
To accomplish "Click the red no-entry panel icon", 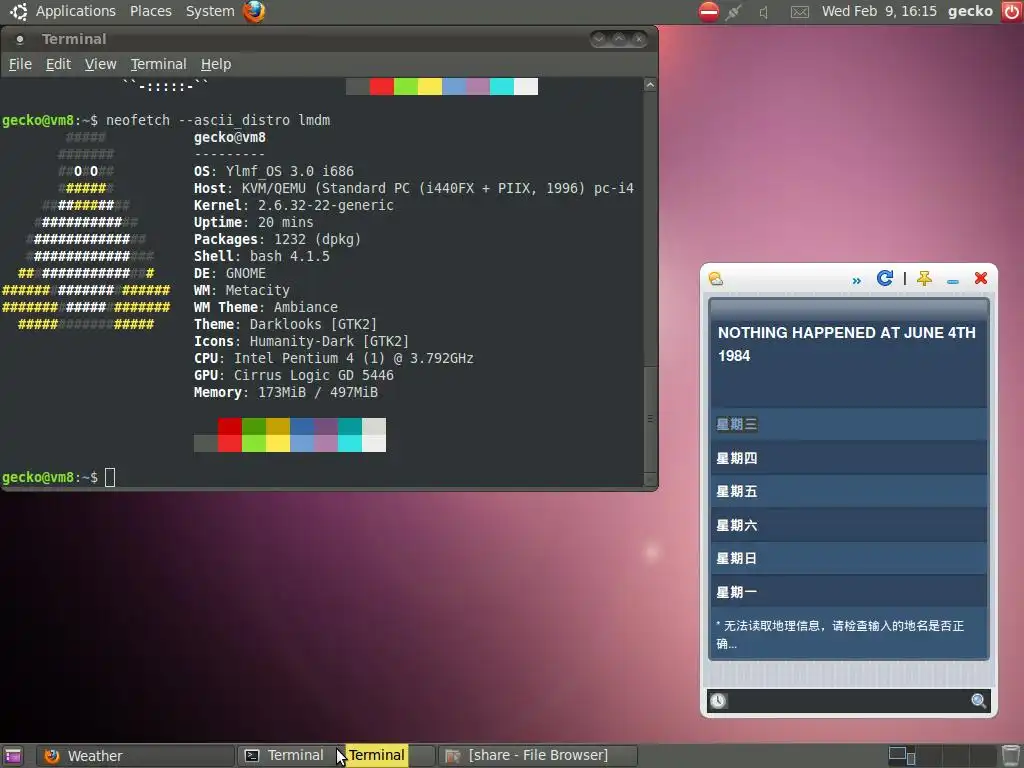I will point(709,12).
